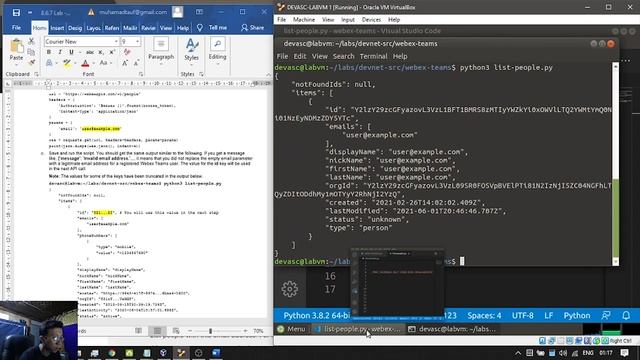Click the Word zoom slider handle
640x360 pixels.
click(x=210, y=331)
